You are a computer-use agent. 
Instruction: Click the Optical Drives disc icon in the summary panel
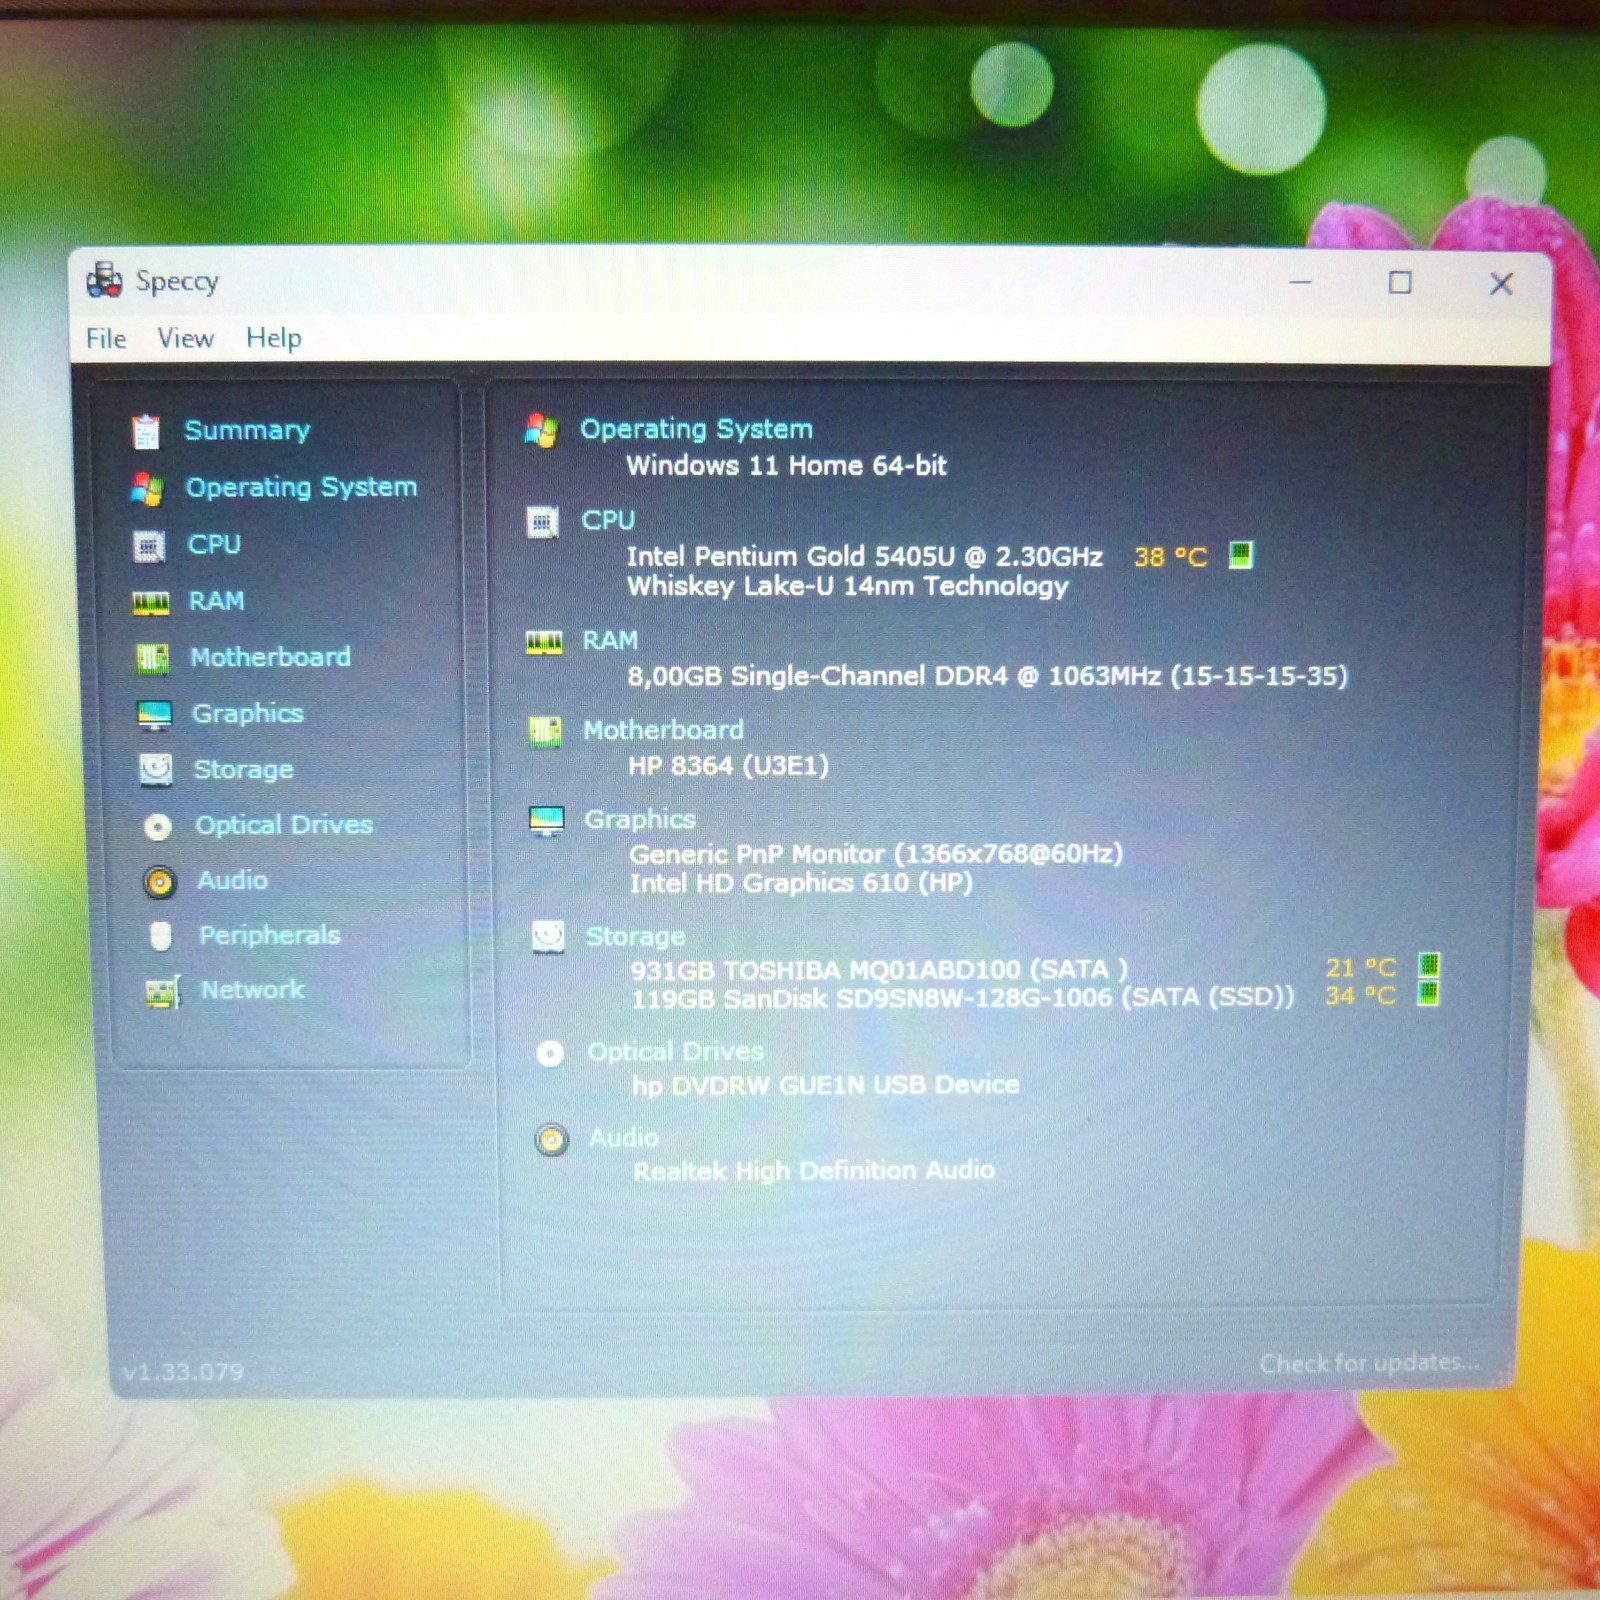pos(550,1054)
